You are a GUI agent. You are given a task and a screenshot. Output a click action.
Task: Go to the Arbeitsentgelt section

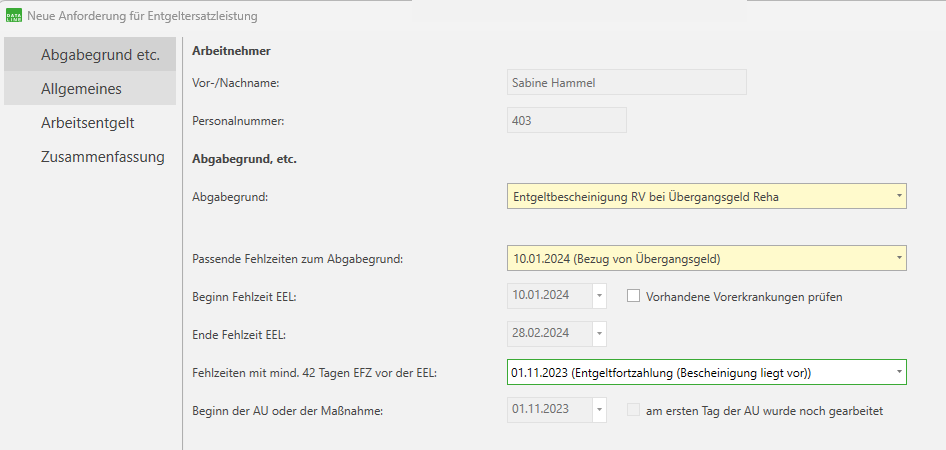90,123
